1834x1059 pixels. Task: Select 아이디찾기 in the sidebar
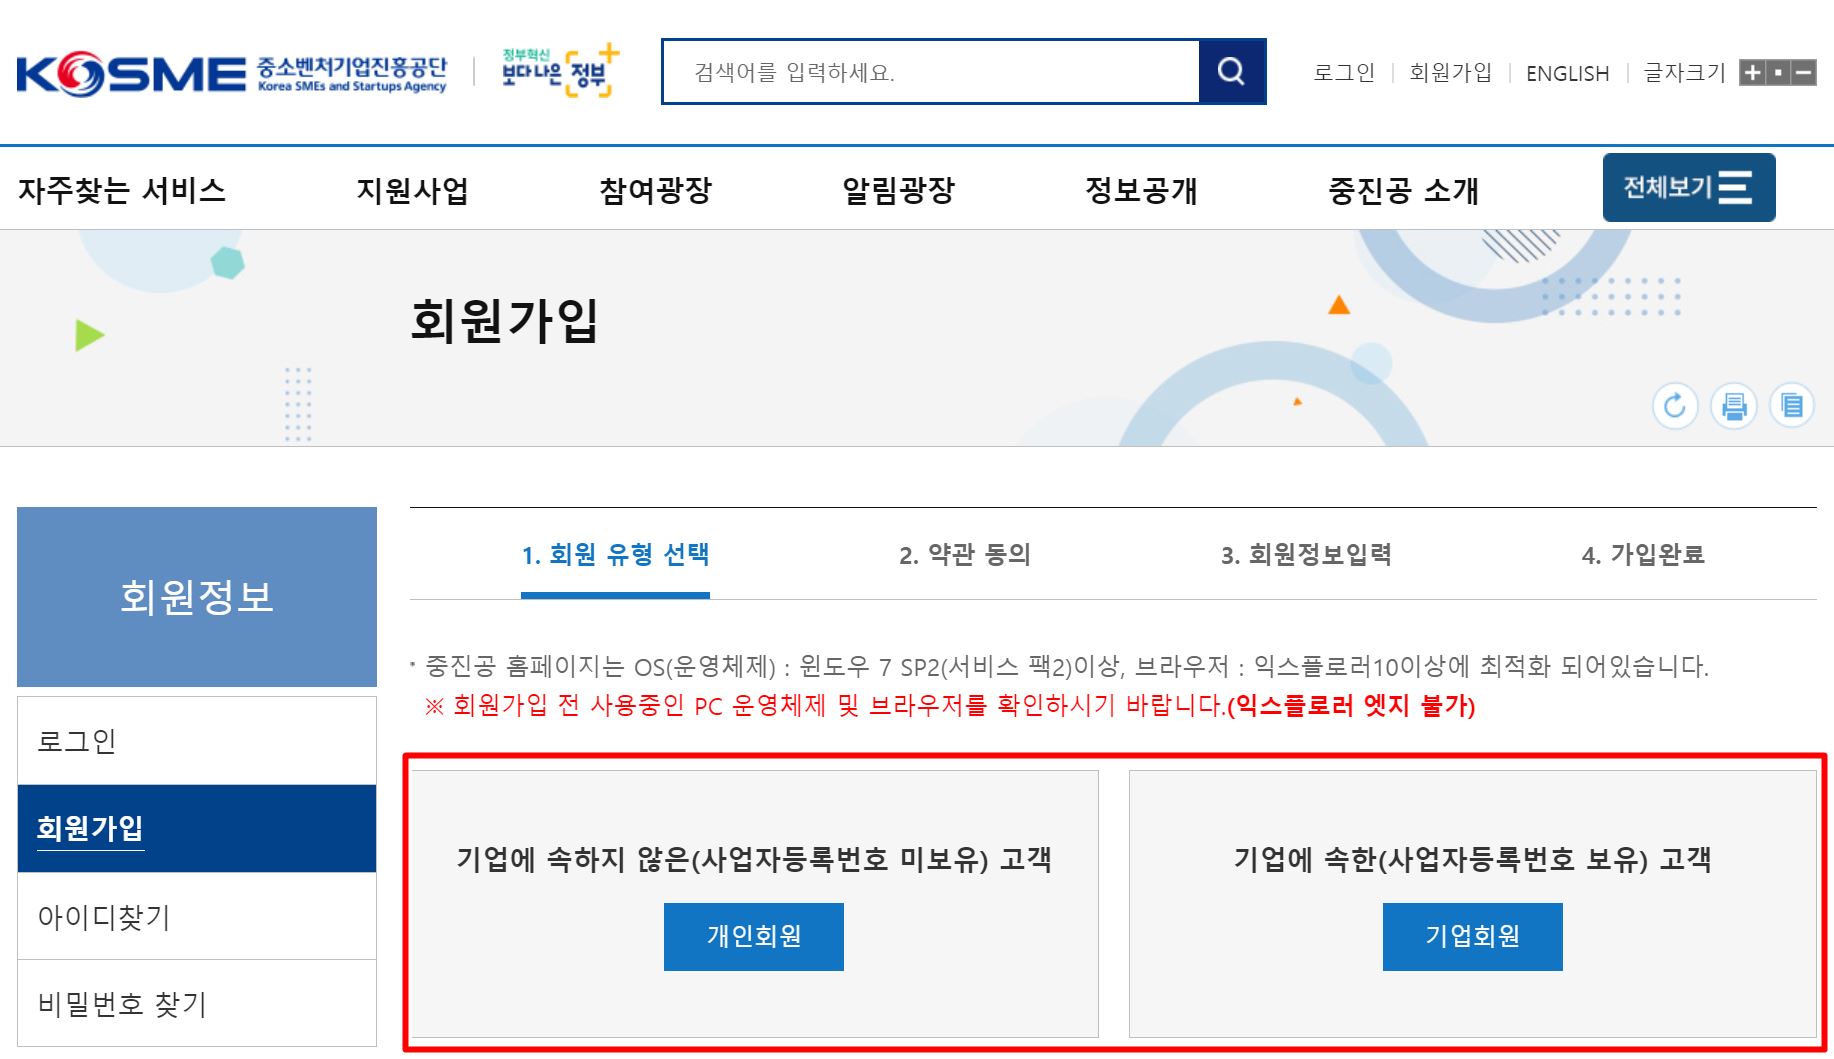click(106, 915)
